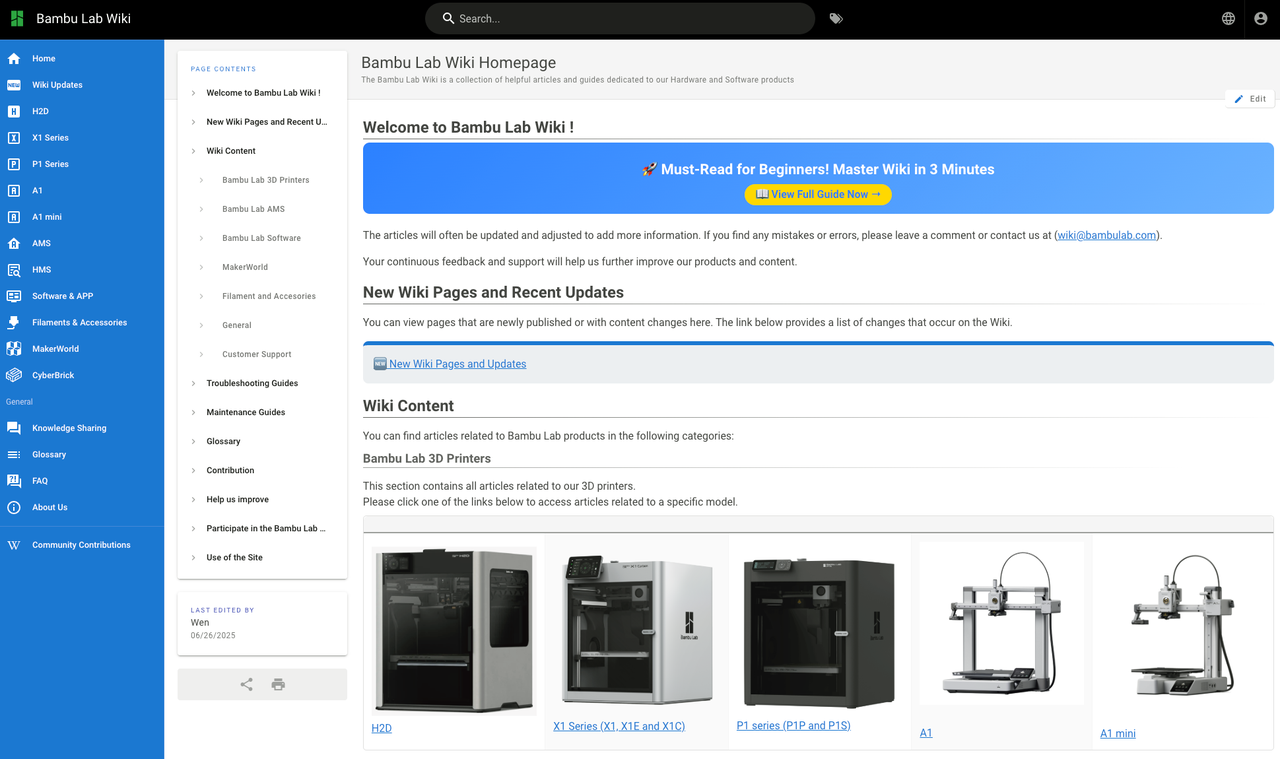Open tags browser via the tag icon

(x=836, y=19)
